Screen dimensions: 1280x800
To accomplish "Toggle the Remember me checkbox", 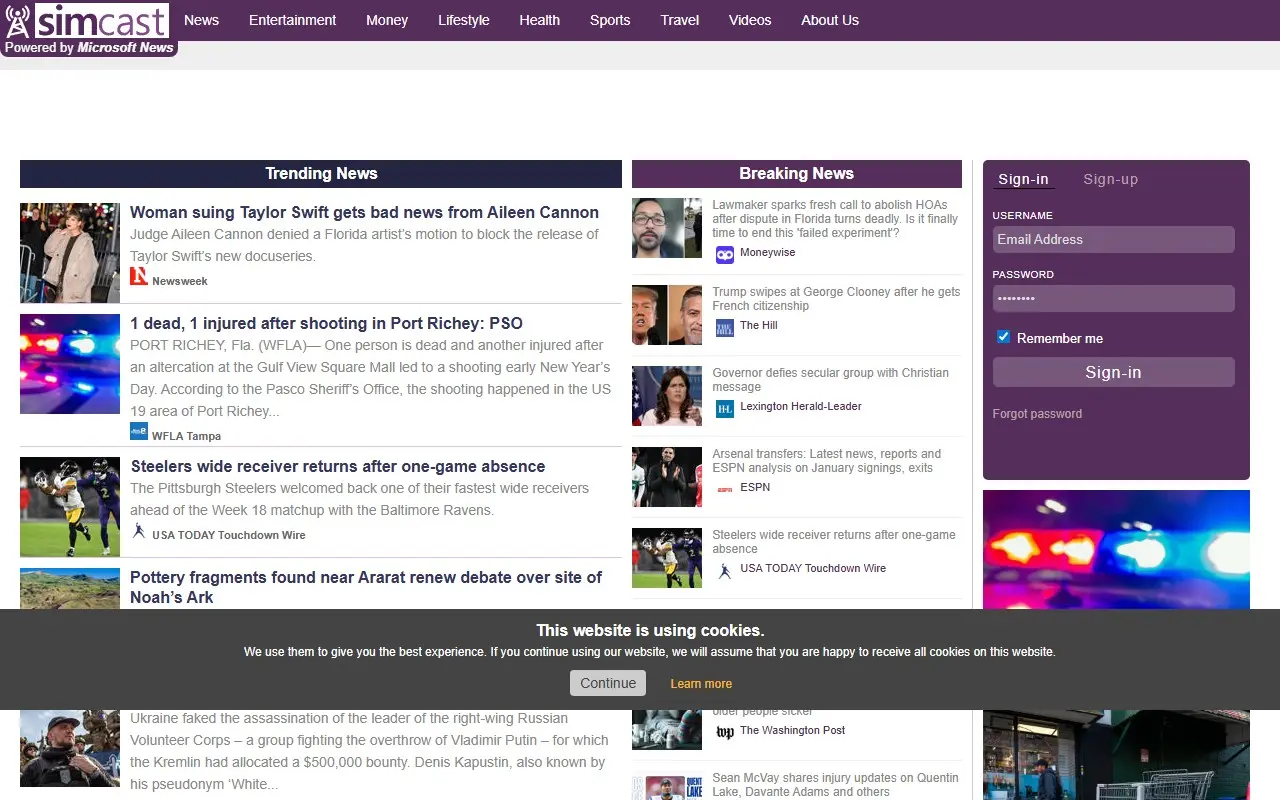I will [1004, 338].
